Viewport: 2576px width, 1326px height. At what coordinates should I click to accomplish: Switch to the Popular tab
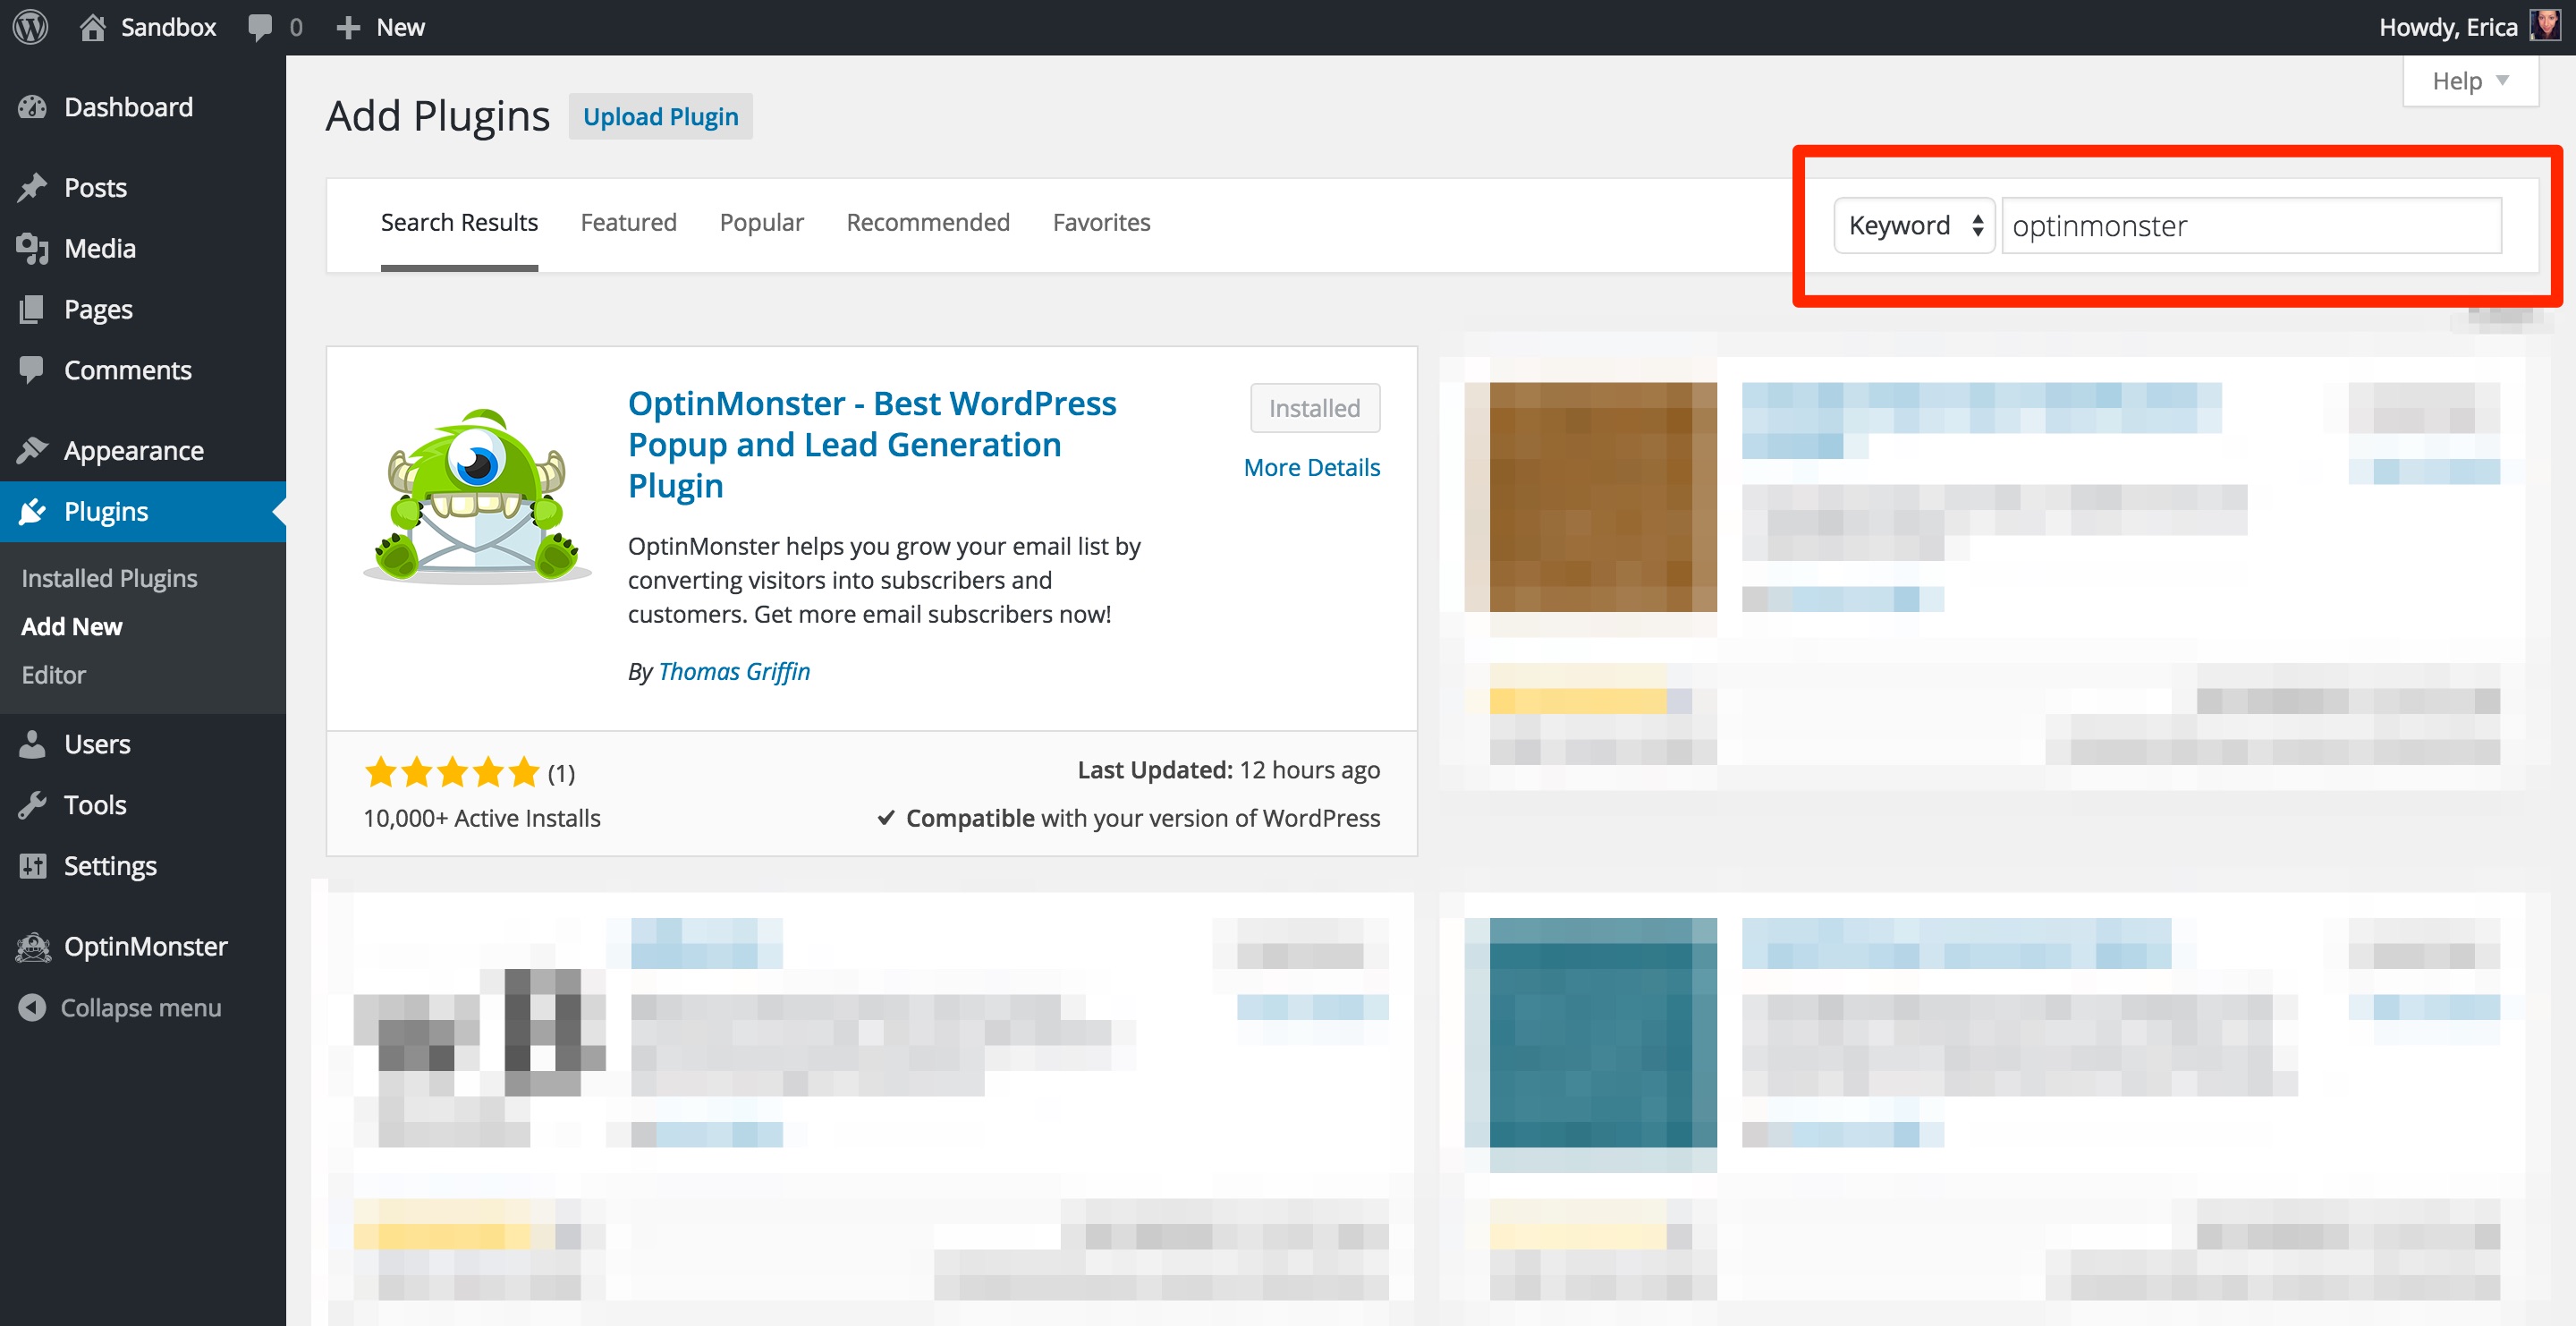pos(760,222)
